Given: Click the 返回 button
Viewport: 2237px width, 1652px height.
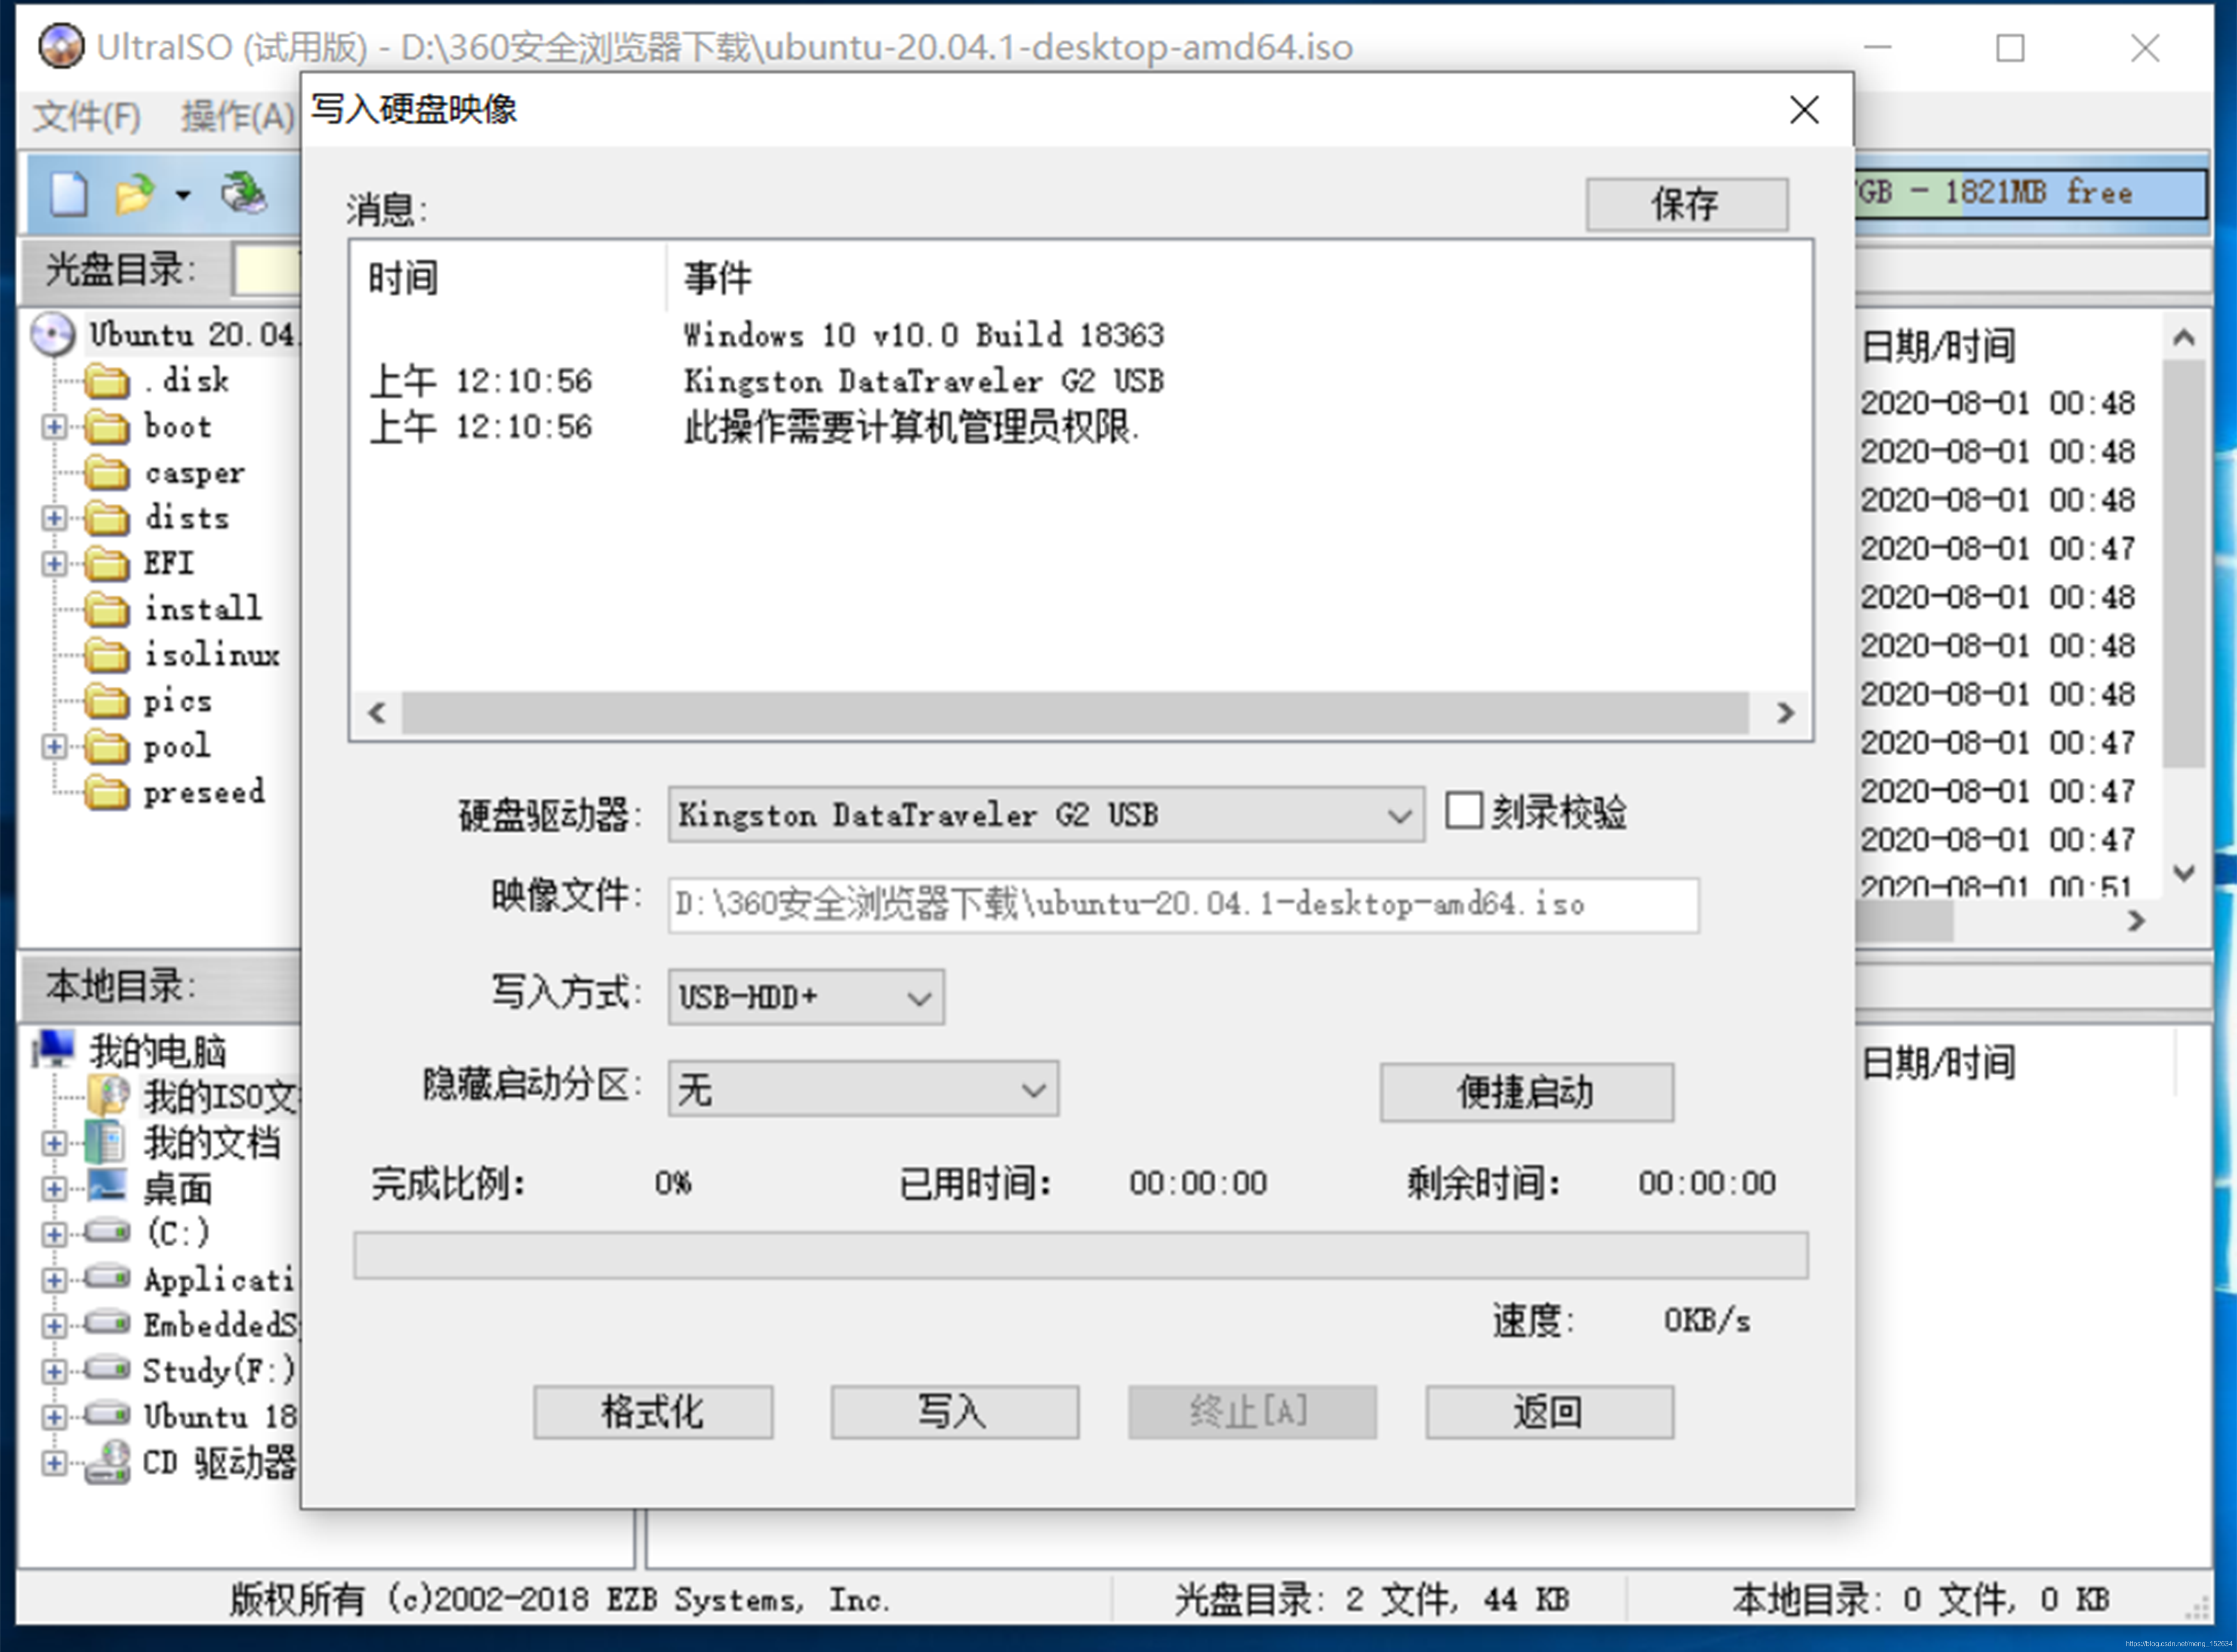Looking at the screenshot, I should (1549, 1412).
